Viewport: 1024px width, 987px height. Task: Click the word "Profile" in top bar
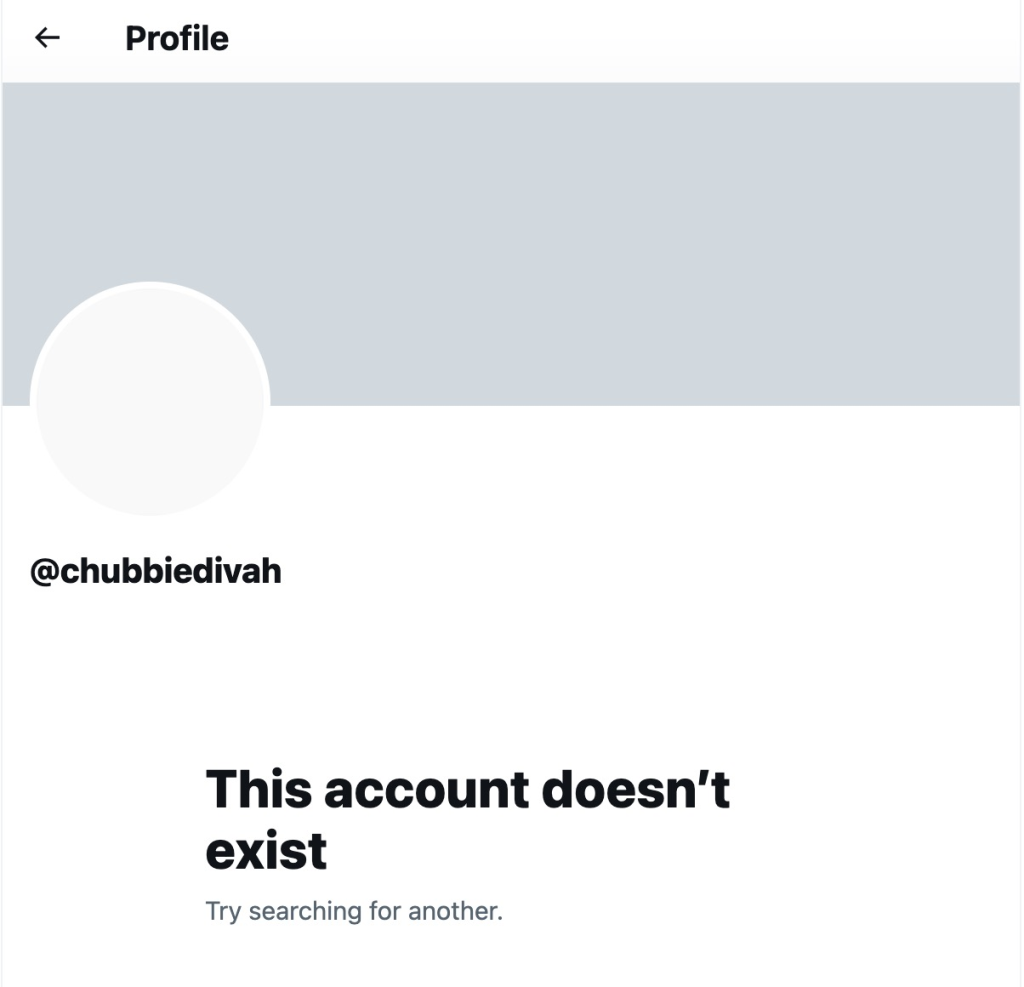click(x=177, y=38)
